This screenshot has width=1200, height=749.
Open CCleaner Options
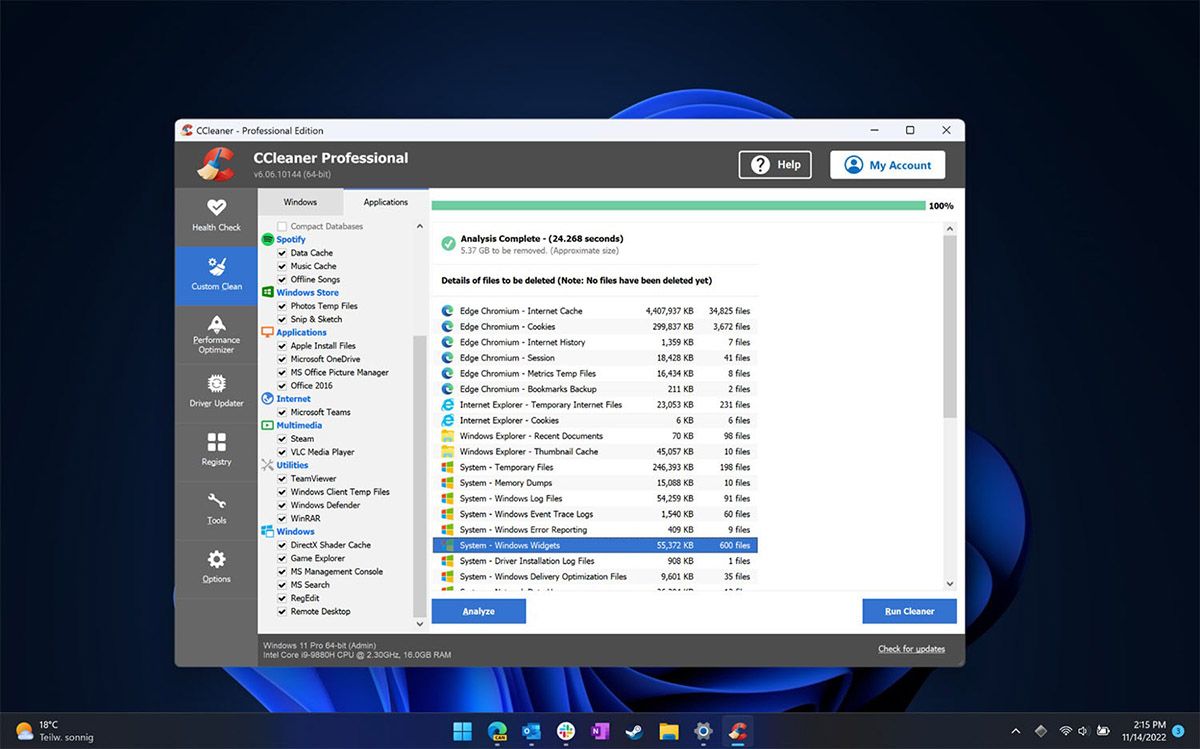pyautogui.click(x=216, y=567)
